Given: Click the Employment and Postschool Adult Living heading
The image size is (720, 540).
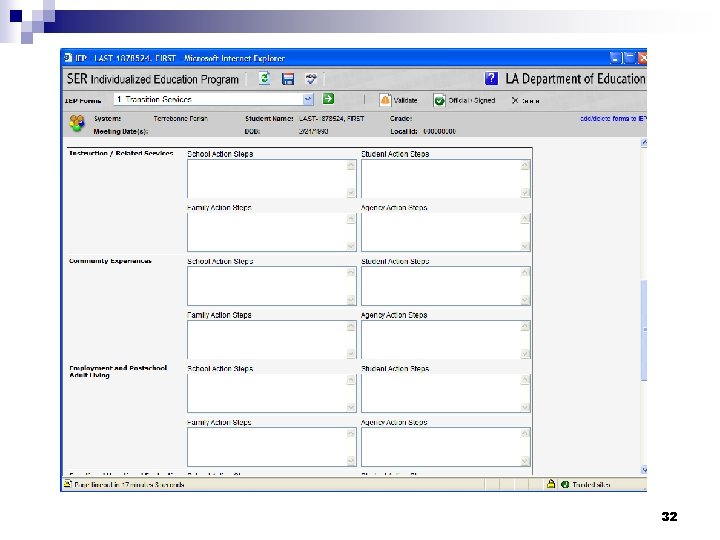Looking at the screenshot, I should (x=118, y=371).
